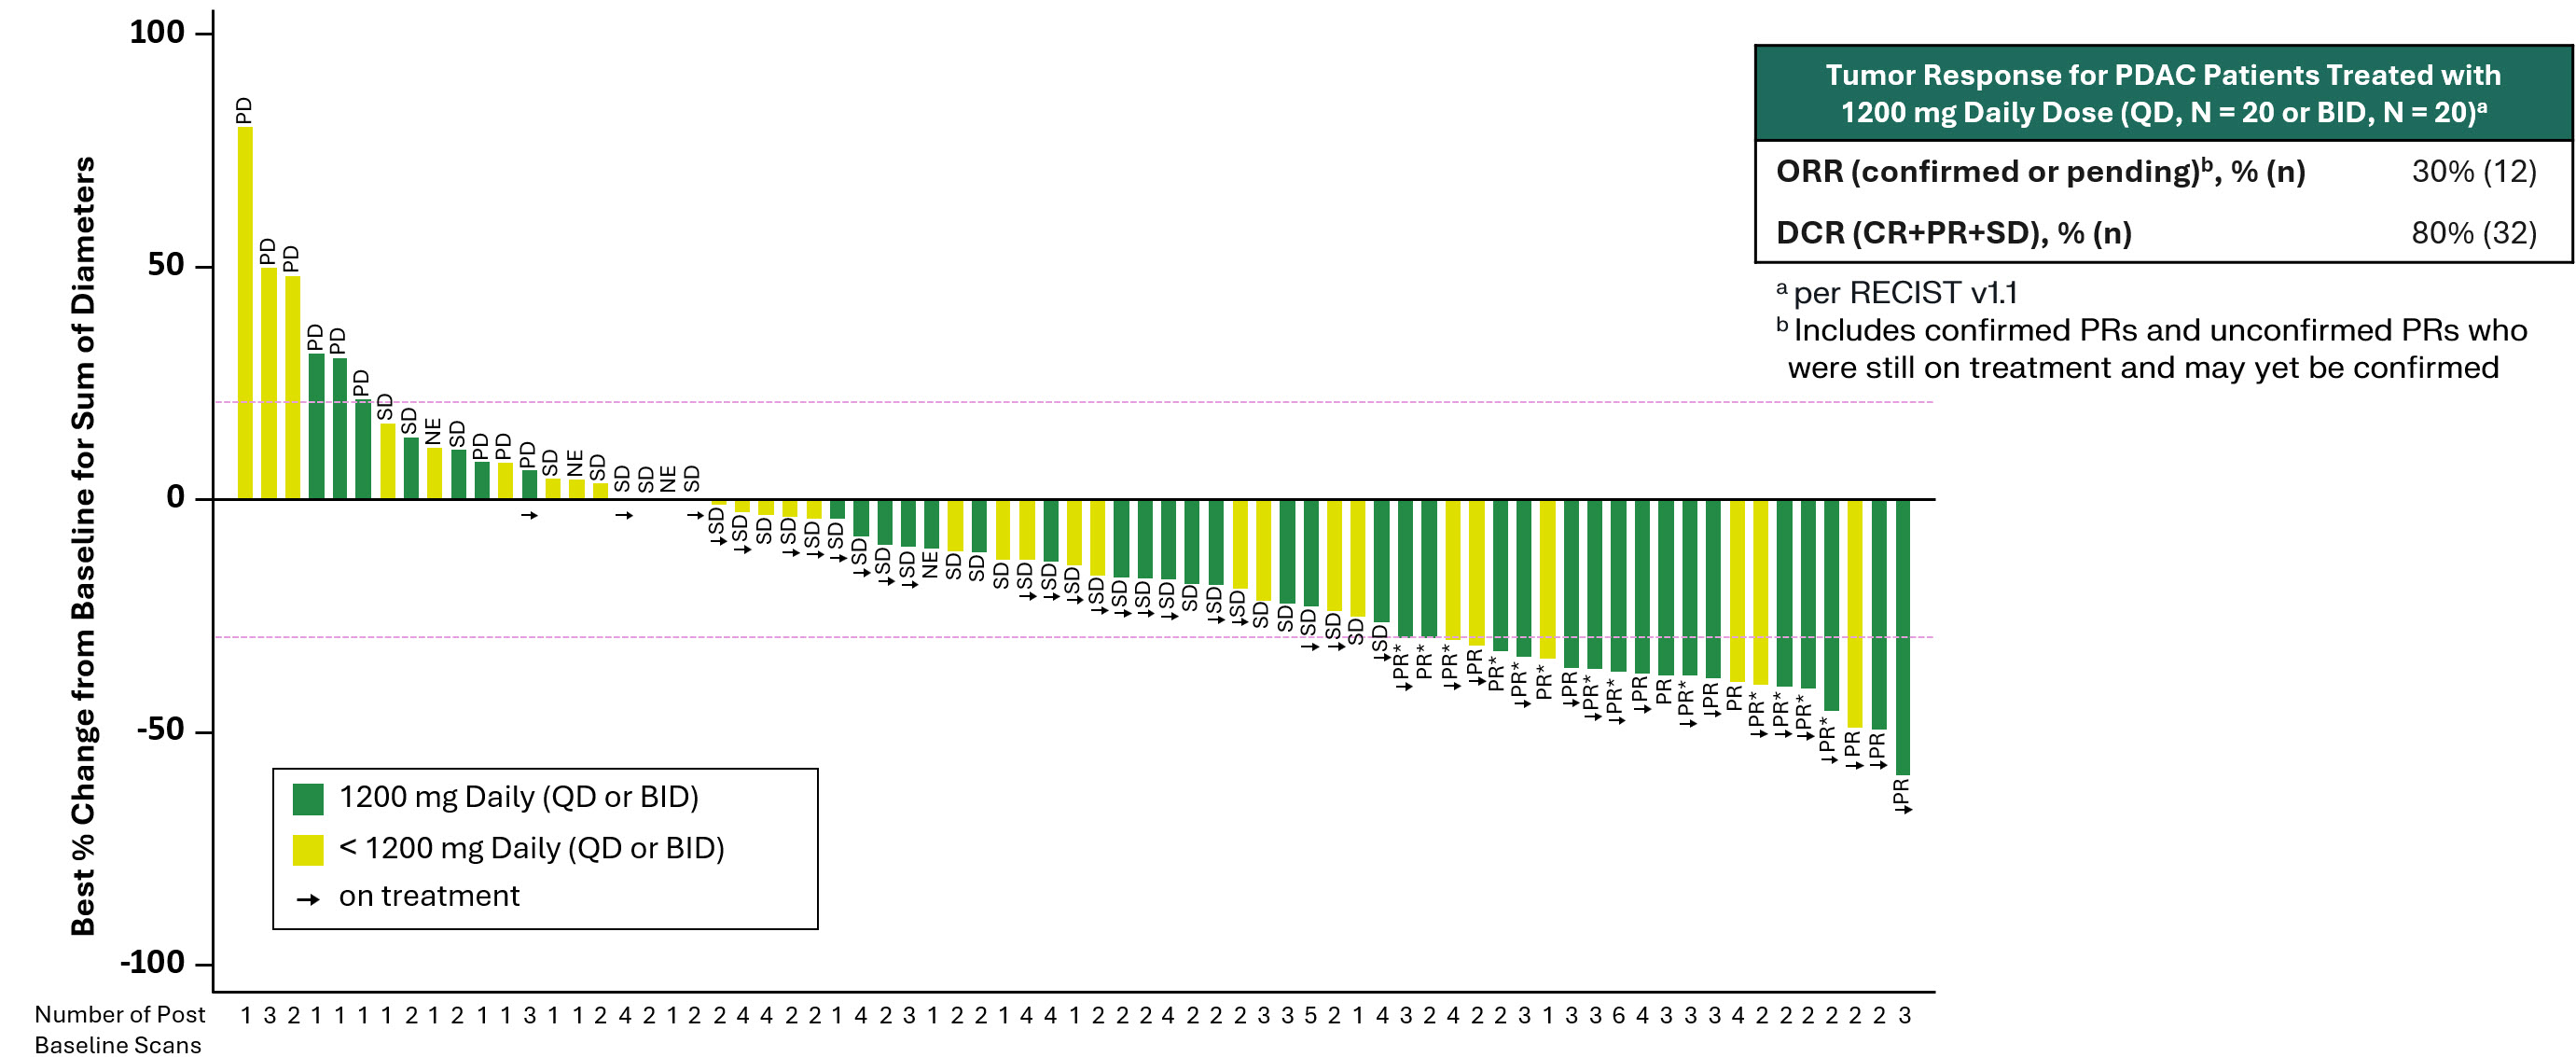Click the green legend swatch for 1200 mg Daily
The image size is (2576, 1057).
coord(308,799)
